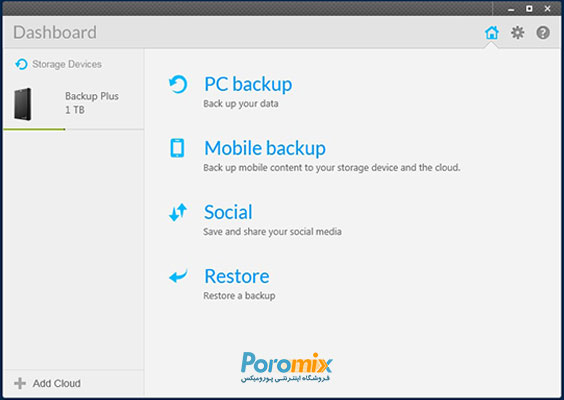Click the Backup Plus device name

(92, 96)
